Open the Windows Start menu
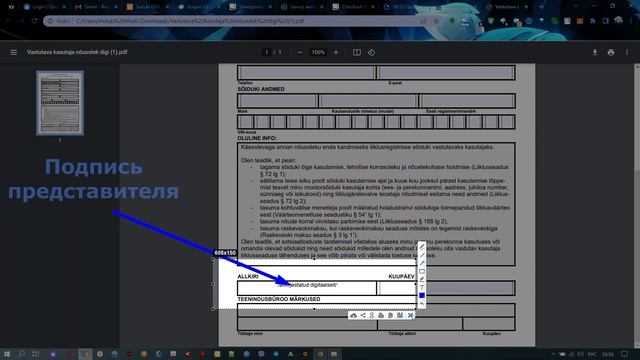Screen dimensions: 640x360 (x=7, y=354)
